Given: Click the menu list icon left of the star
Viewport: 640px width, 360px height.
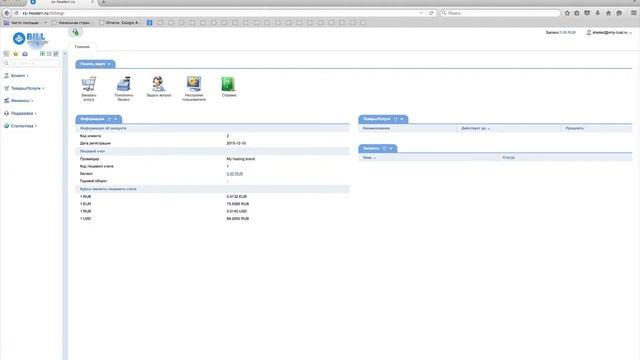Looking at the screenshot, I should [6, 54].
